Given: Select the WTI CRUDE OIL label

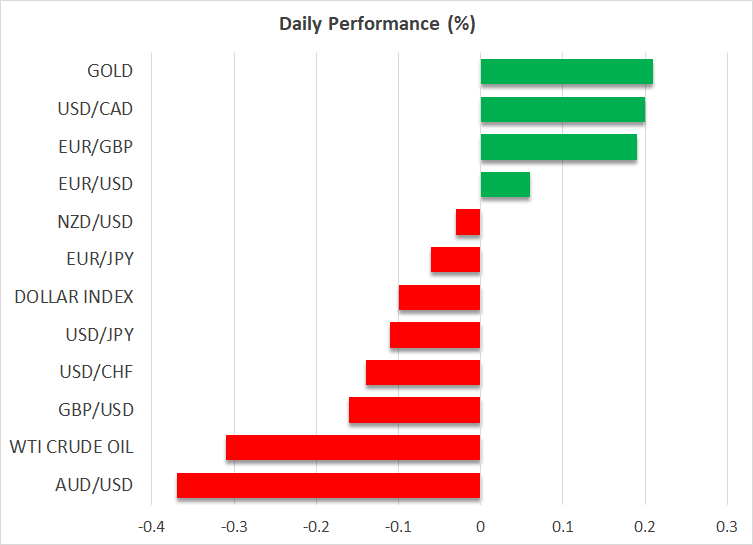Looking at the screenshot, I should click(71, 447).
